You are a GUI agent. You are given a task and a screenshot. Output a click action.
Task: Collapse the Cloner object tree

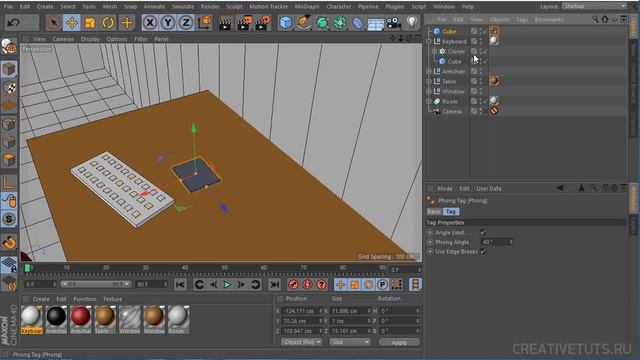click(434, 51)
